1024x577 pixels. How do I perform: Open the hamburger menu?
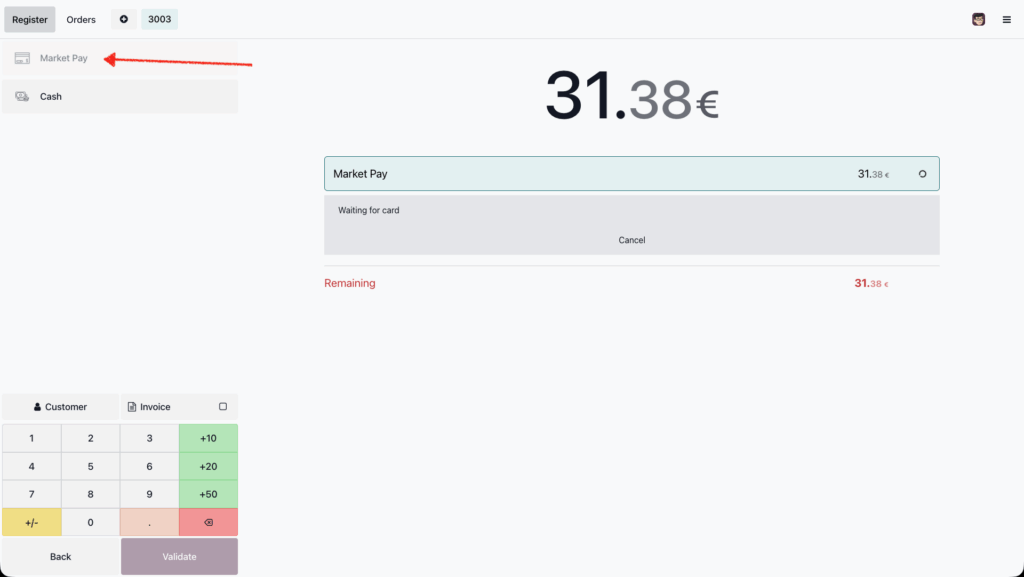pyautogui.click(x=1006, y=20)
